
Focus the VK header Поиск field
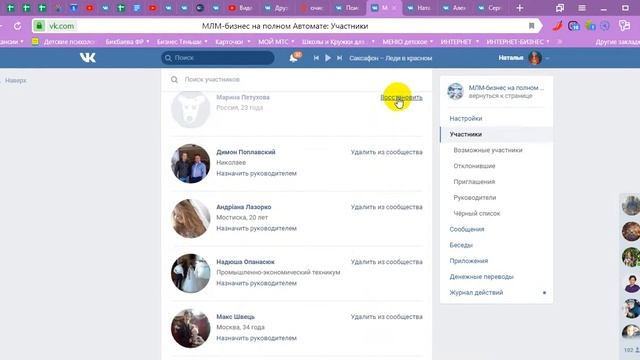tap(218, 58)
